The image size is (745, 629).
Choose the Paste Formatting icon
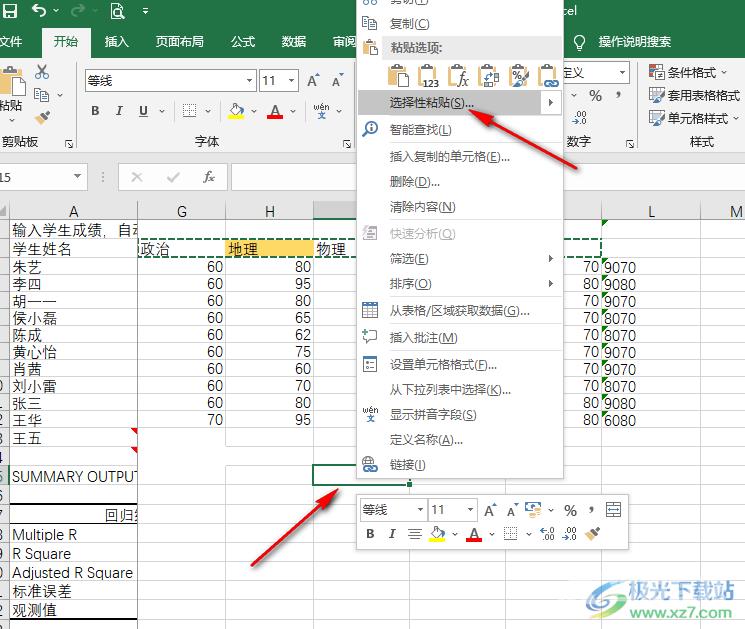point(519,76)
